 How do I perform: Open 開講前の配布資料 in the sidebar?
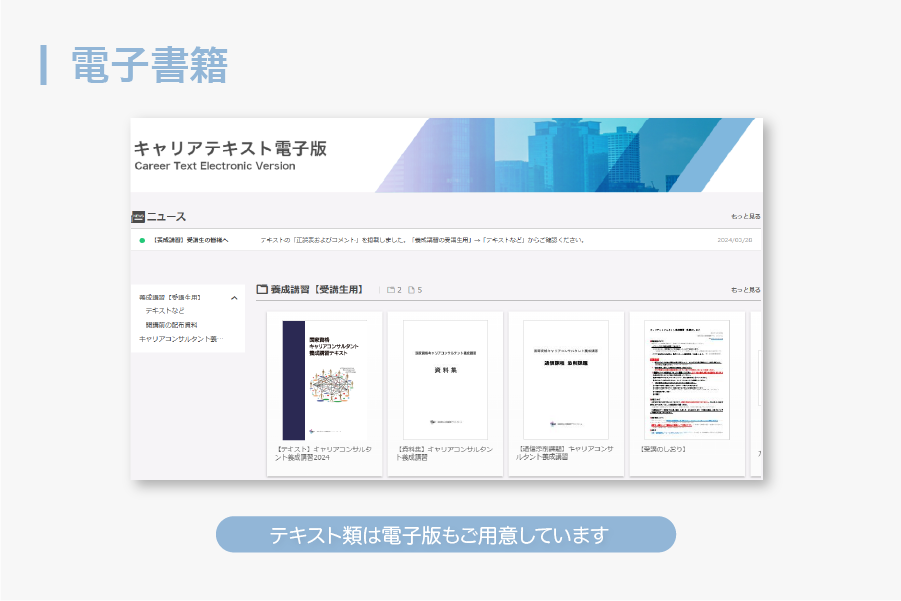[x=173, y=325]
